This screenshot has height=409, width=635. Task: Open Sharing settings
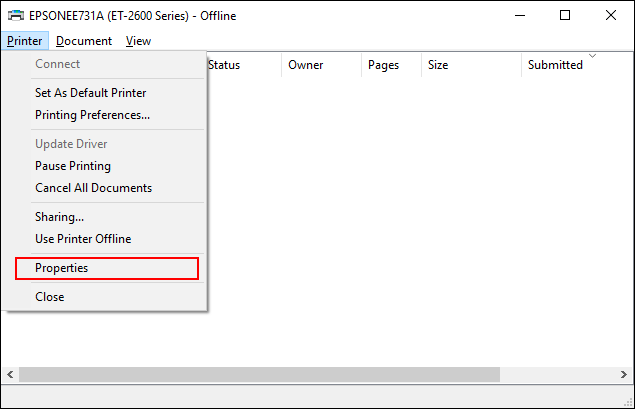tap(59, 217)
